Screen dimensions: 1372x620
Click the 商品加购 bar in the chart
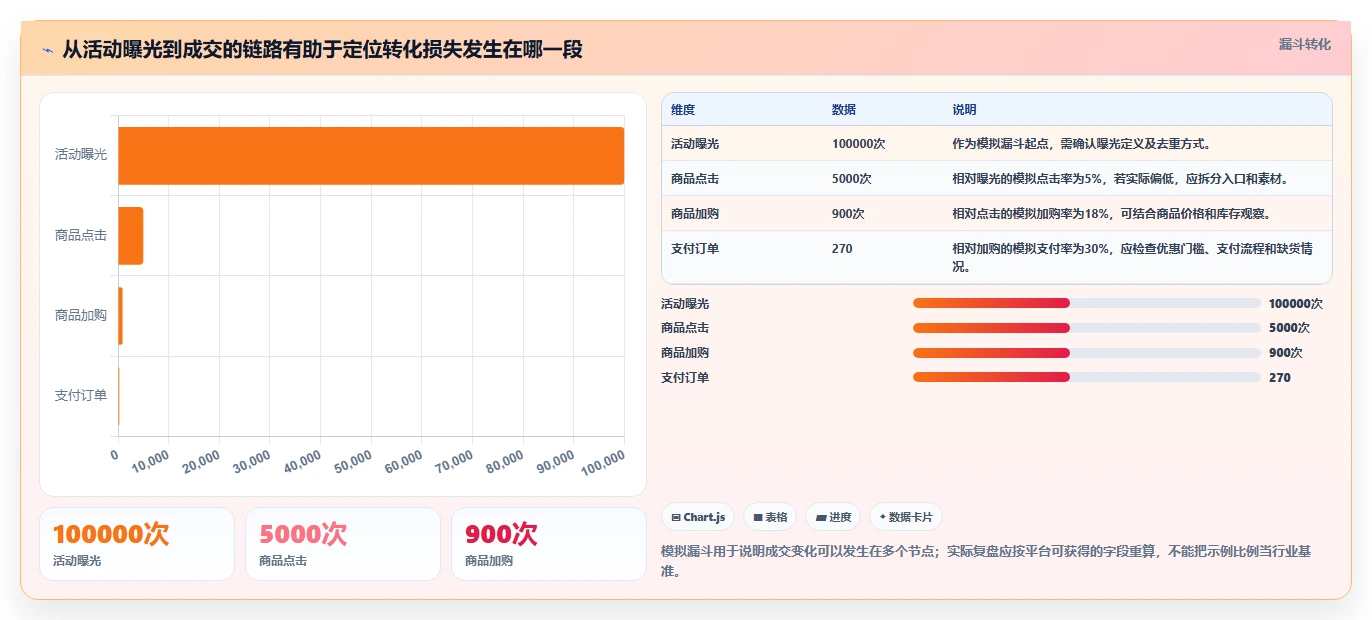tap(120, 316)
